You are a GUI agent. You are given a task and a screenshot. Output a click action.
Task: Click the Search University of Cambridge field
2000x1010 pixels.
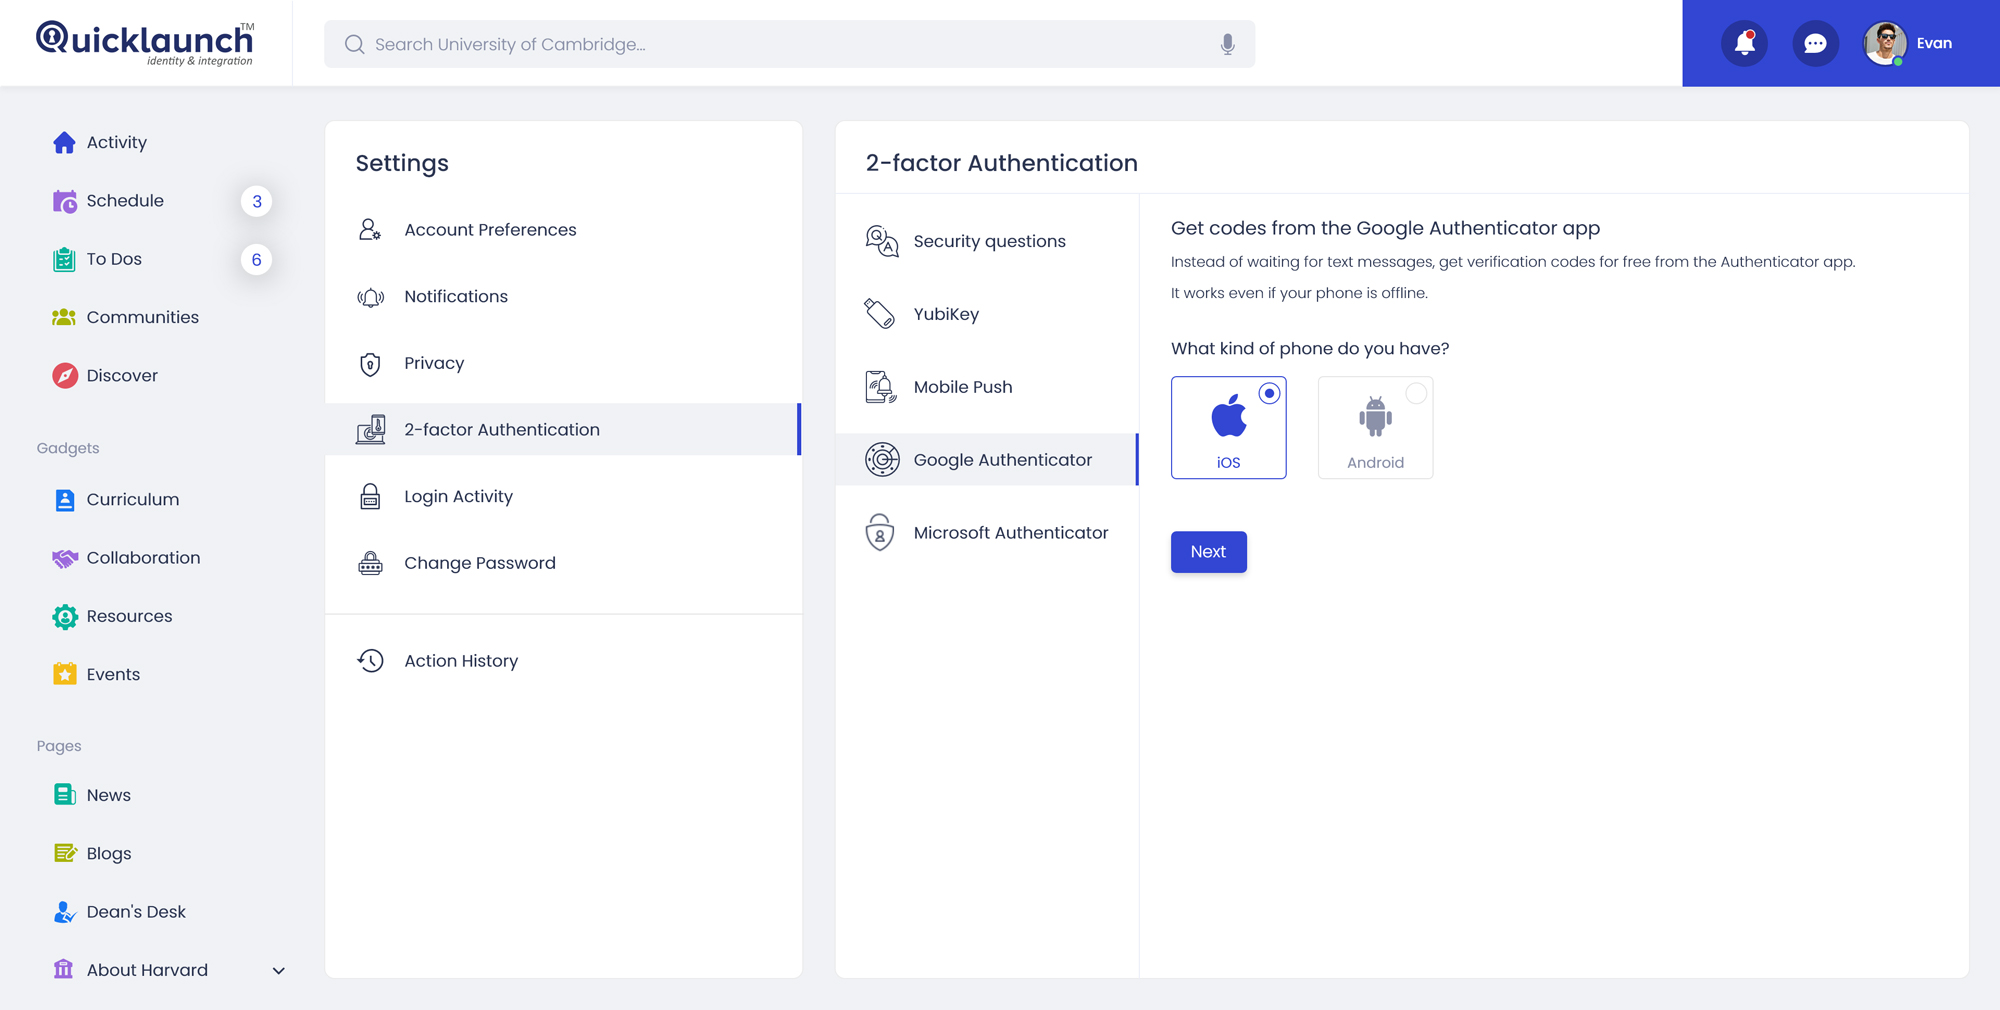(789, 44)
